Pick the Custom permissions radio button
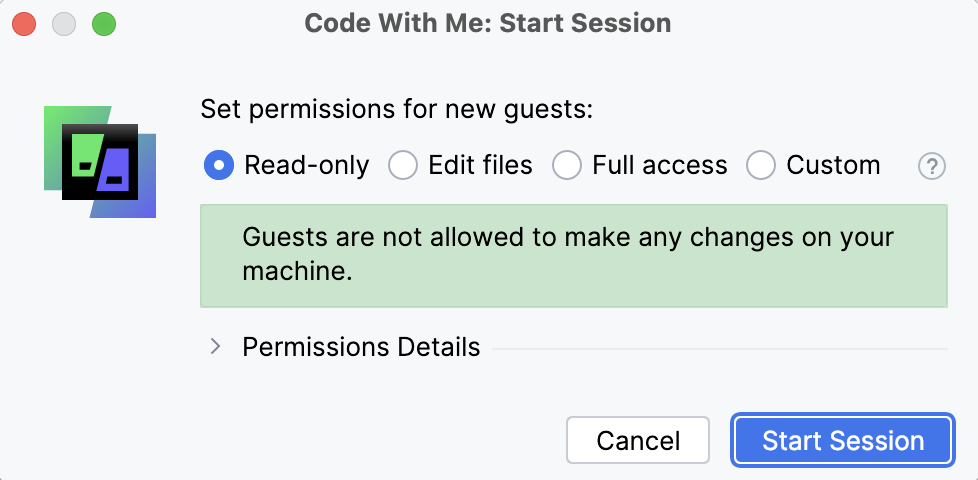 click(x=761, y=165)
